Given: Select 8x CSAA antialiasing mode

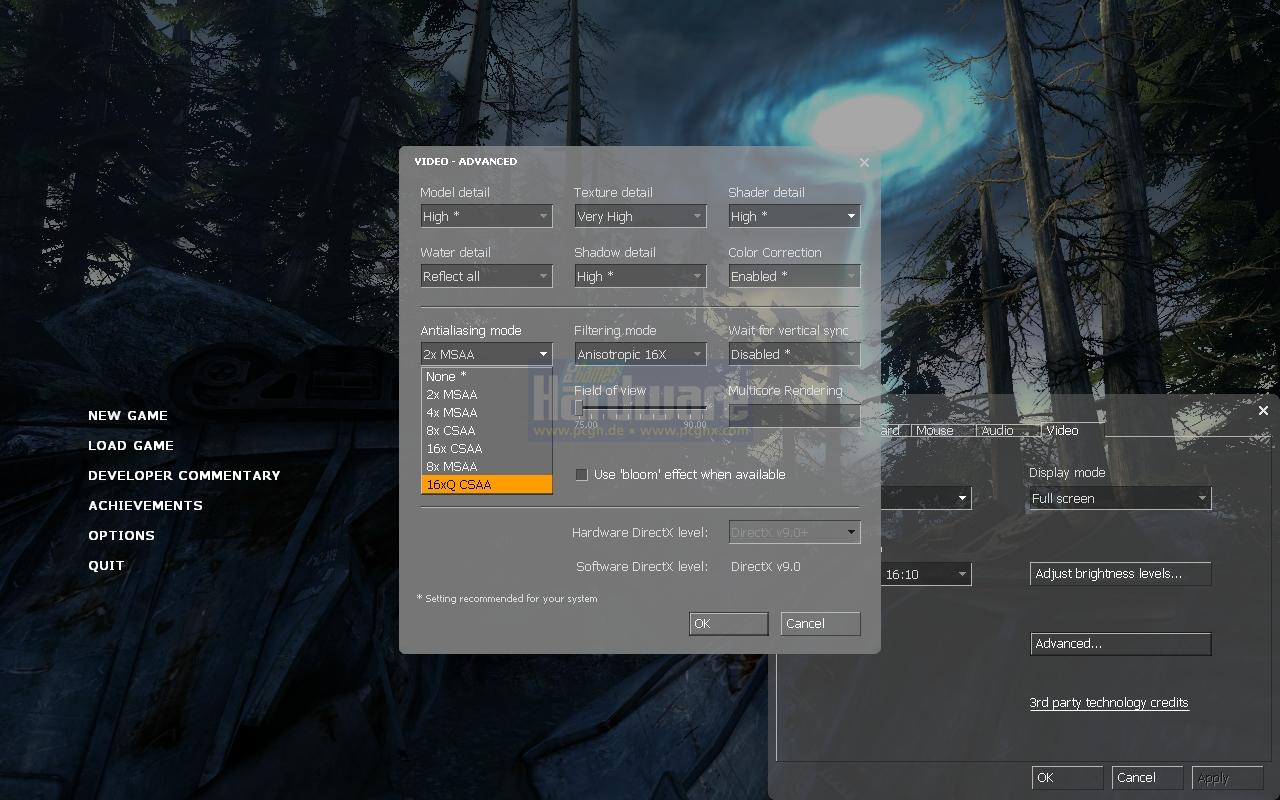Looking at the screenshot, I should (486, 431).
